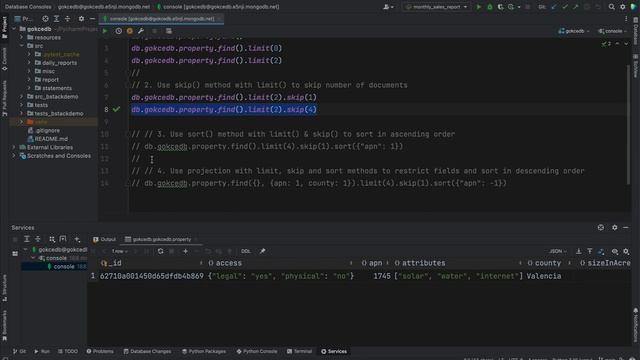Open Database Changes tool window
The height and width of the screenshot is (360, 640).
click(x=147, y=351)
